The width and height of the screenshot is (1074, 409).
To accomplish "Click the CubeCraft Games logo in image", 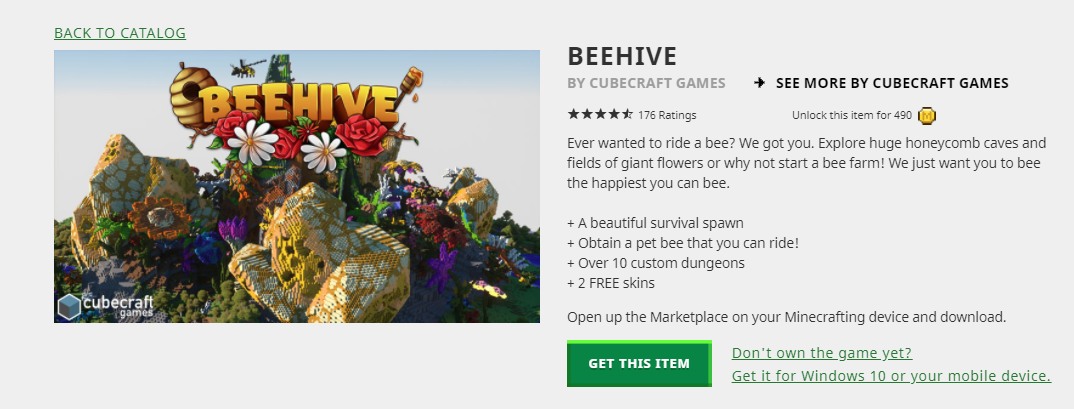I will 105,306.
